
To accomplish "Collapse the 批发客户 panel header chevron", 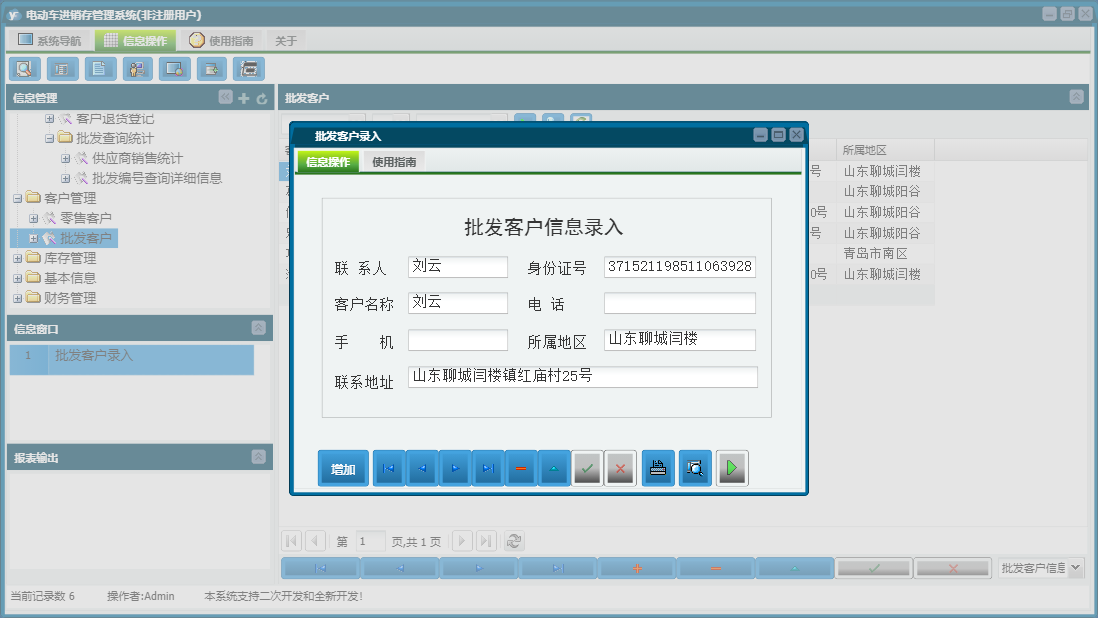I will point(1077,97).
